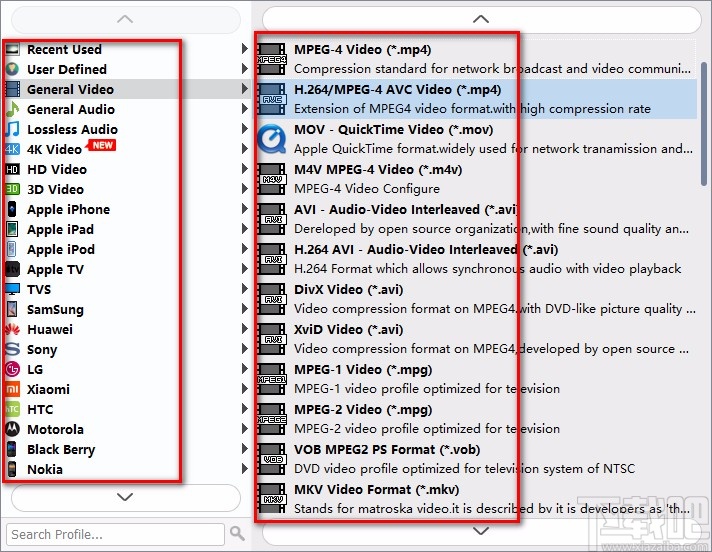
Task: Click the Apple TV icon
Action: [x=12, y=269]
